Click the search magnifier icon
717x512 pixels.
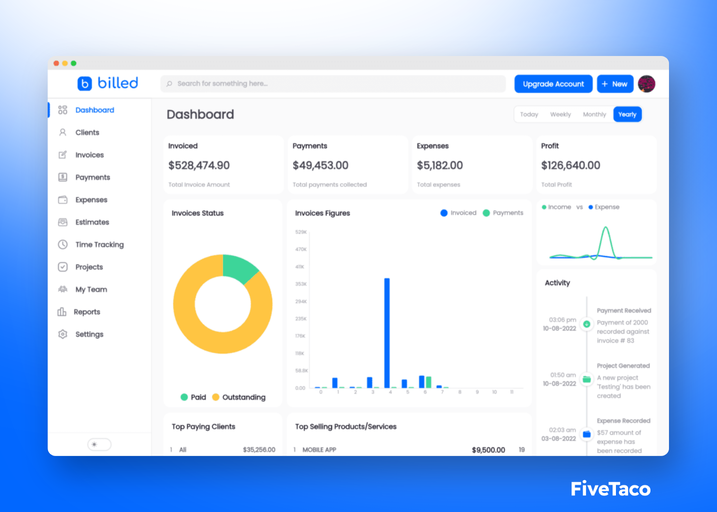[x=169, y=84]
